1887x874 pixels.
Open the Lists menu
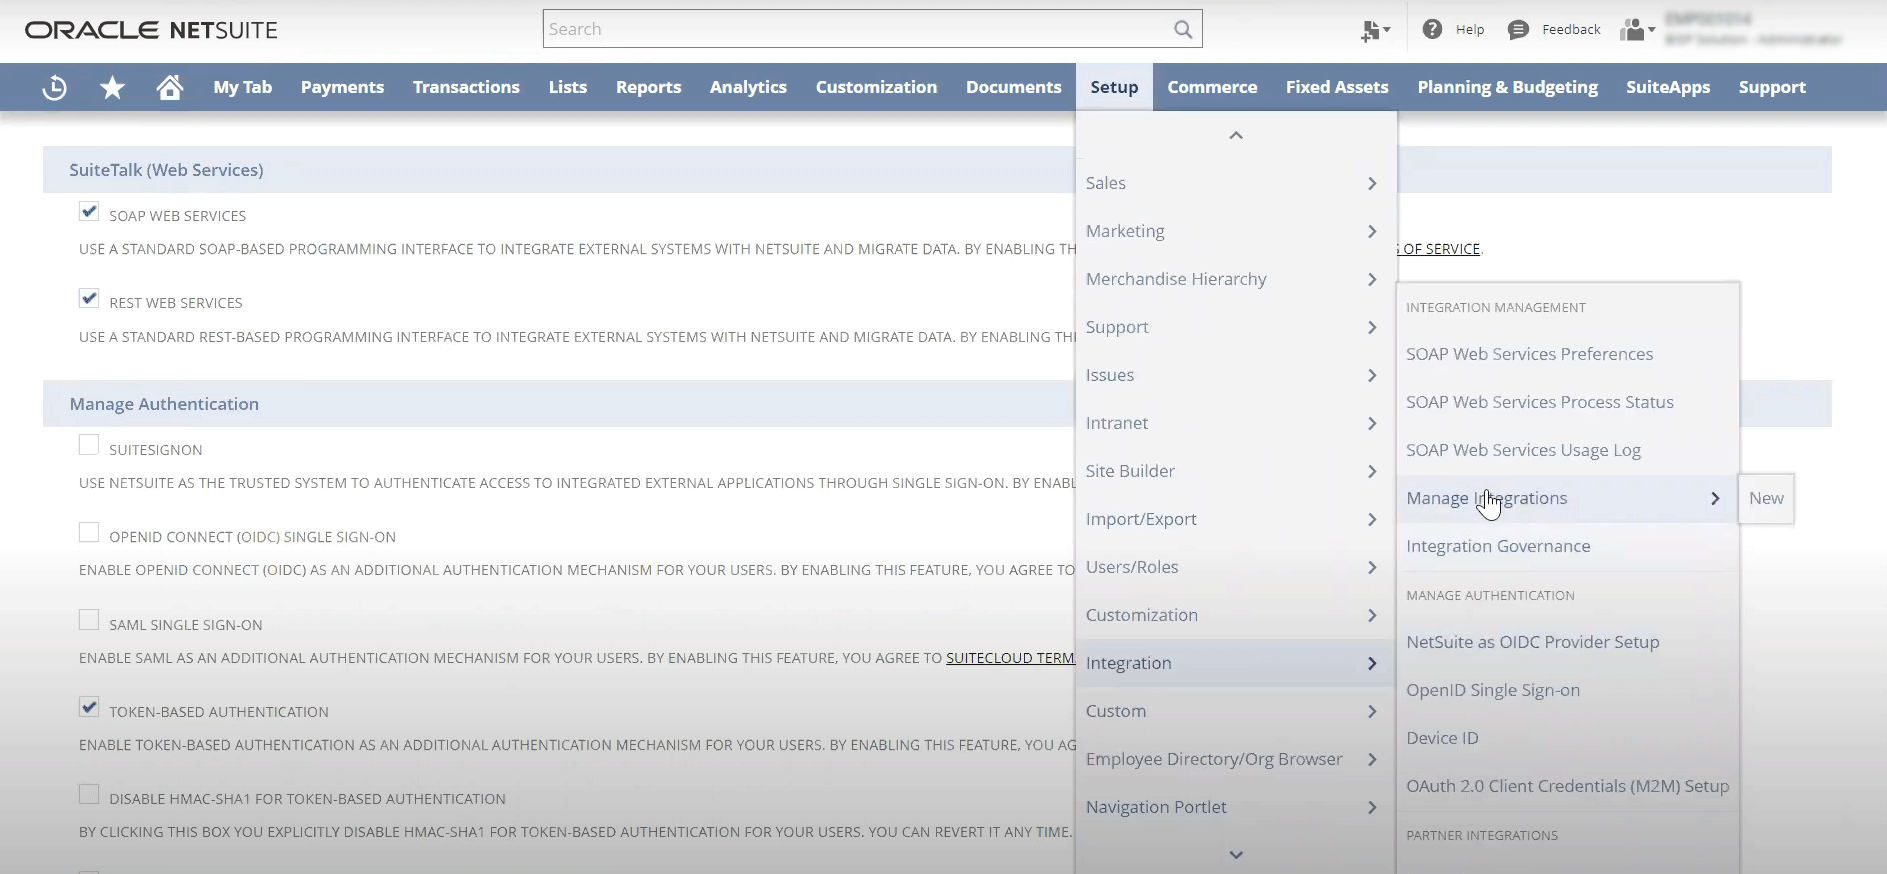(x=567, y=87)
